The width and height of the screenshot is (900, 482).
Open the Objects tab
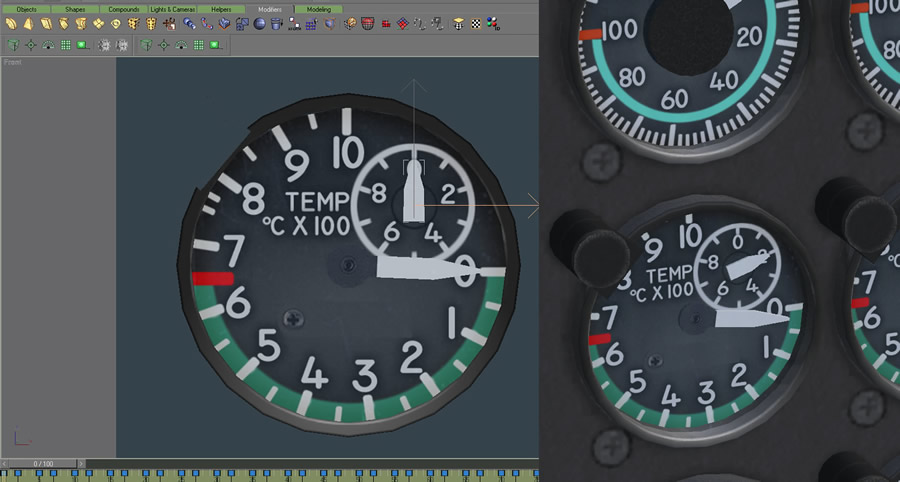[26, 9]
